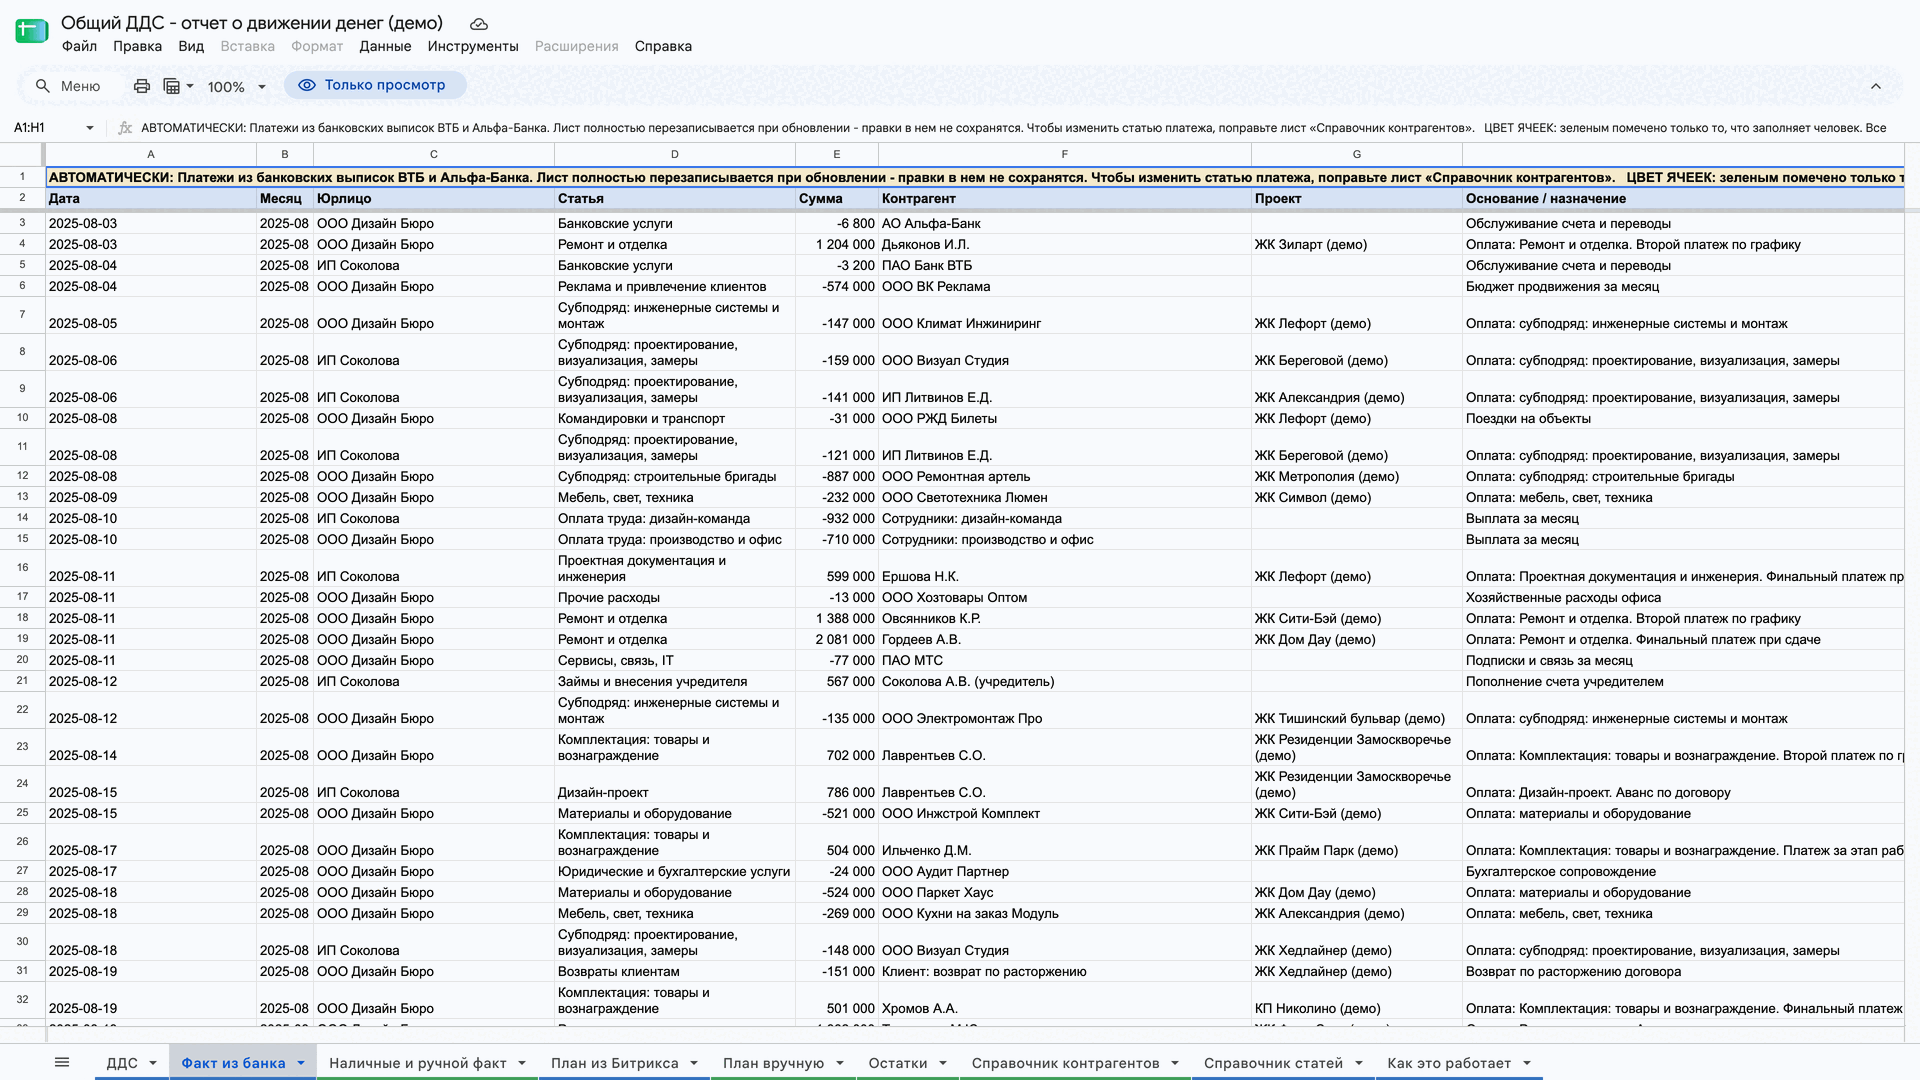Open the Google Sheets home icon
1920x1080 pixels.
(x=32, y=32)
